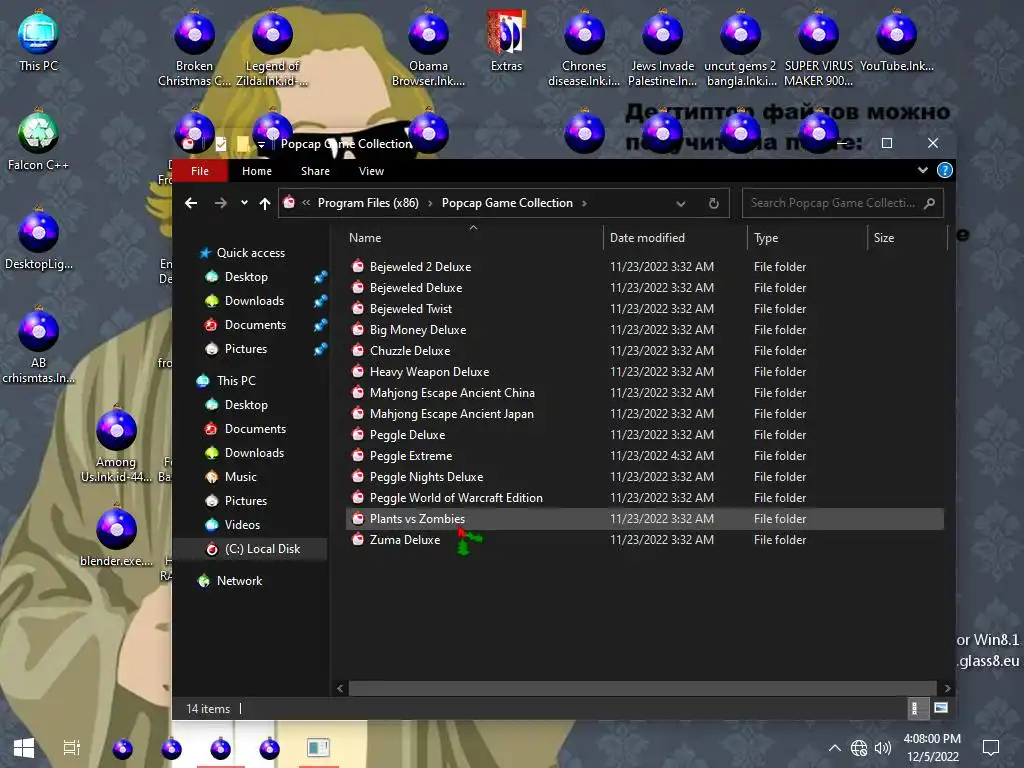Sort by Type column header

click(807, 238)
